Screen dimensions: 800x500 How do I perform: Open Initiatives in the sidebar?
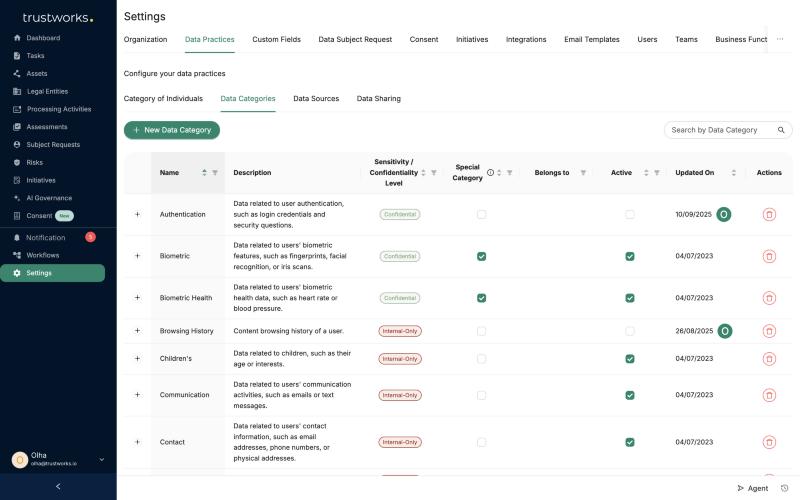[x=41, y=180]
